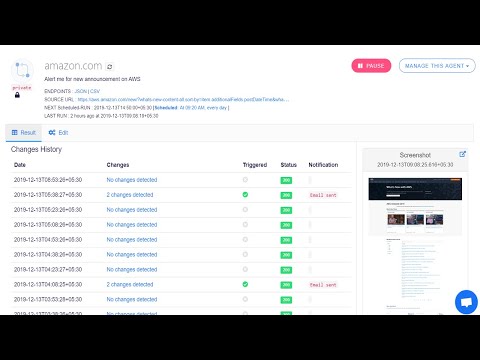The width and height of the screenshot is (480, 360).
Task: Open the chat support bubble
Action: pos(466,302)
